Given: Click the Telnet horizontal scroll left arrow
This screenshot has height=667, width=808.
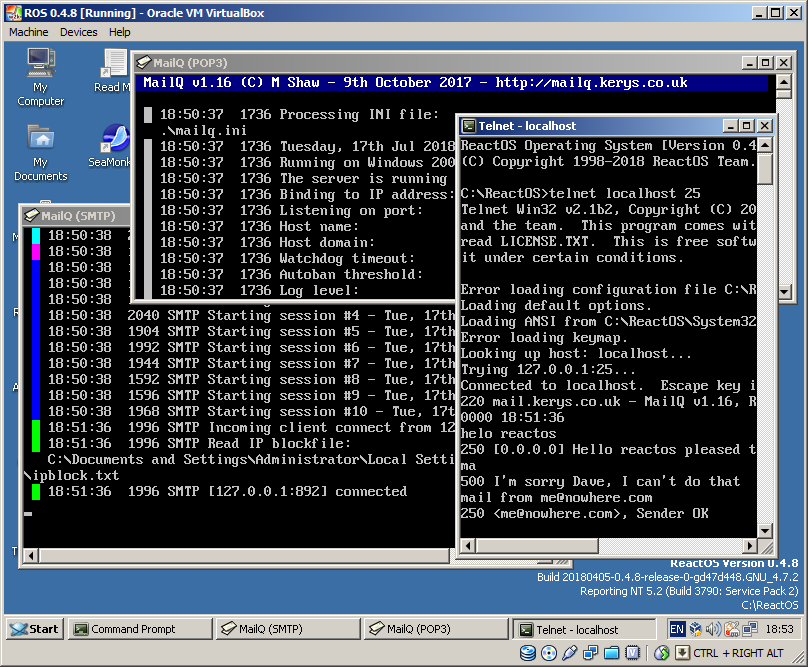Looking at the screenshot, I should pyautogui.click(x=468, y=545).
